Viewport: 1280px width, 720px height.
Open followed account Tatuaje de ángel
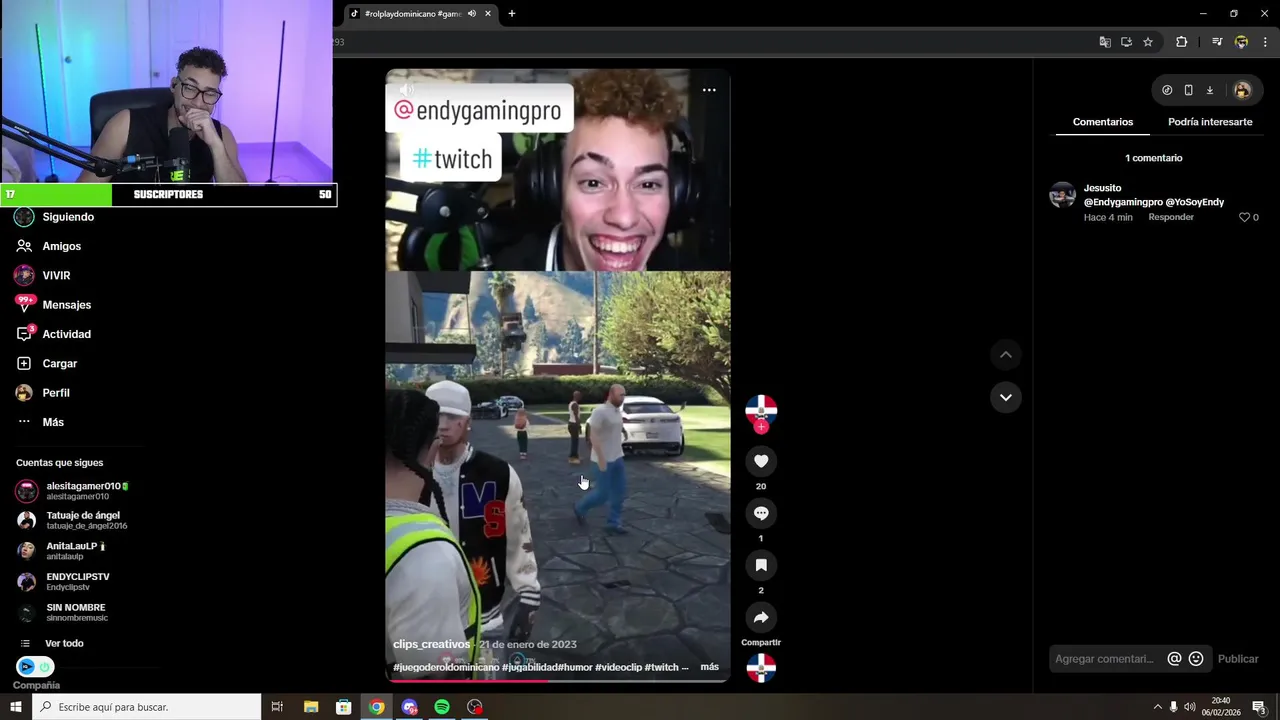click(x=72, y=520)
